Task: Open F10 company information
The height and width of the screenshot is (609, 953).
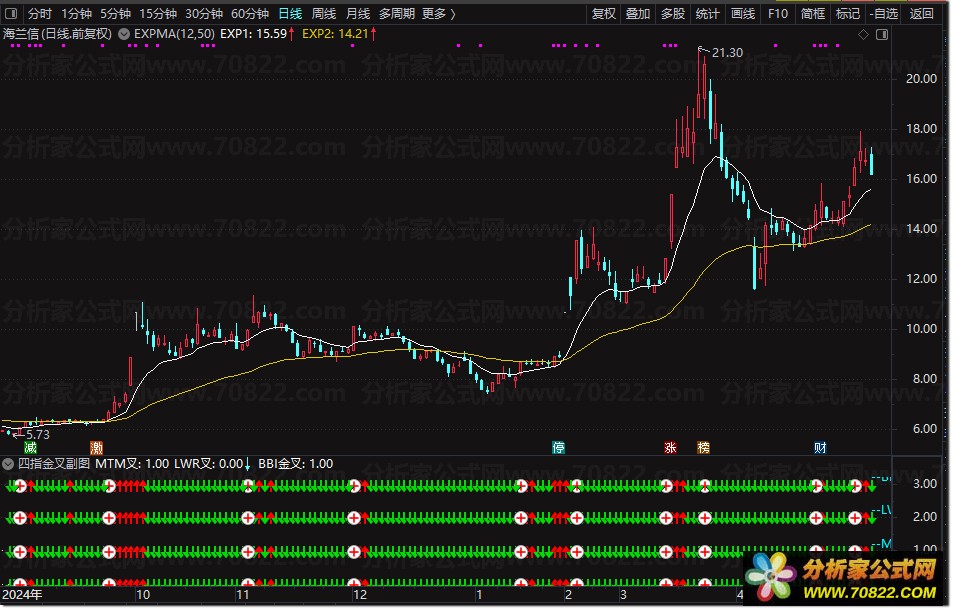Action: (x=777, y=13)
